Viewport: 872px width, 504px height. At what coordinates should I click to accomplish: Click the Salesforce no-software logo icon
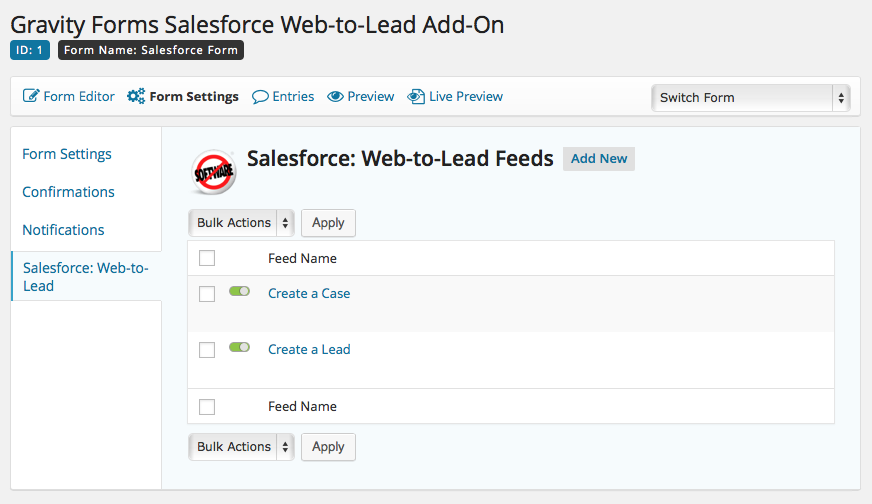click(213, 172)
